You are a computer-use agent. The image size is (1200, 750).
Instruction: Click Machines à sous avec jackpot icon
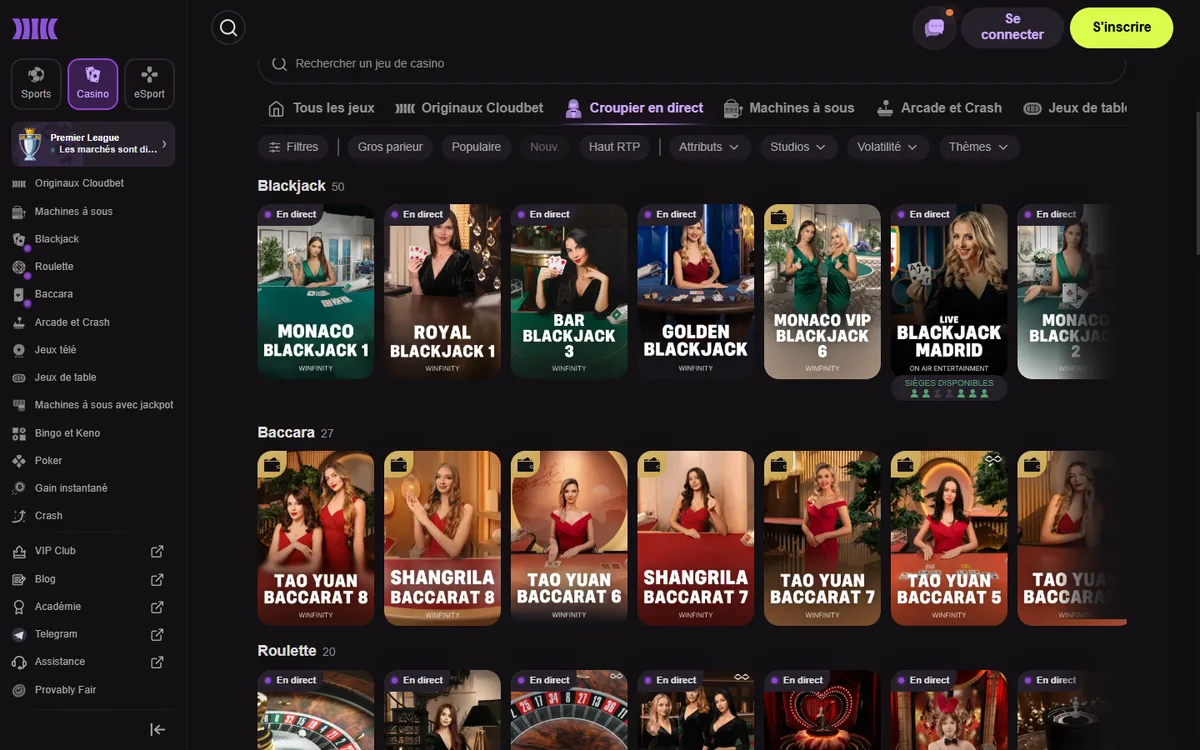point(18,405)
